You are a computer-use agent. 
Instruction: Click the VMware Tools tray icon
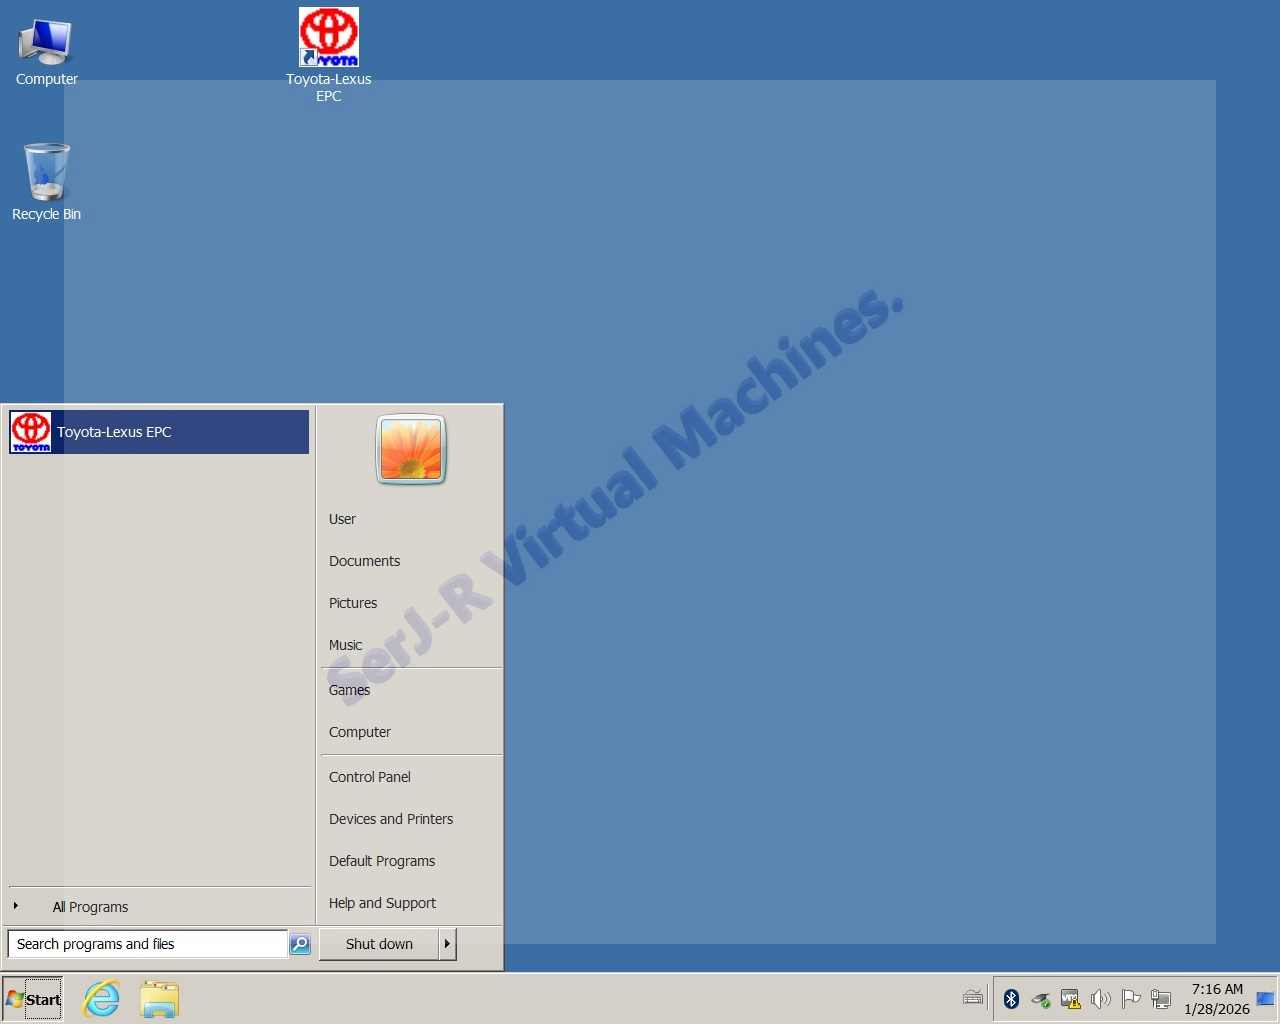(x=1070, y=998)
